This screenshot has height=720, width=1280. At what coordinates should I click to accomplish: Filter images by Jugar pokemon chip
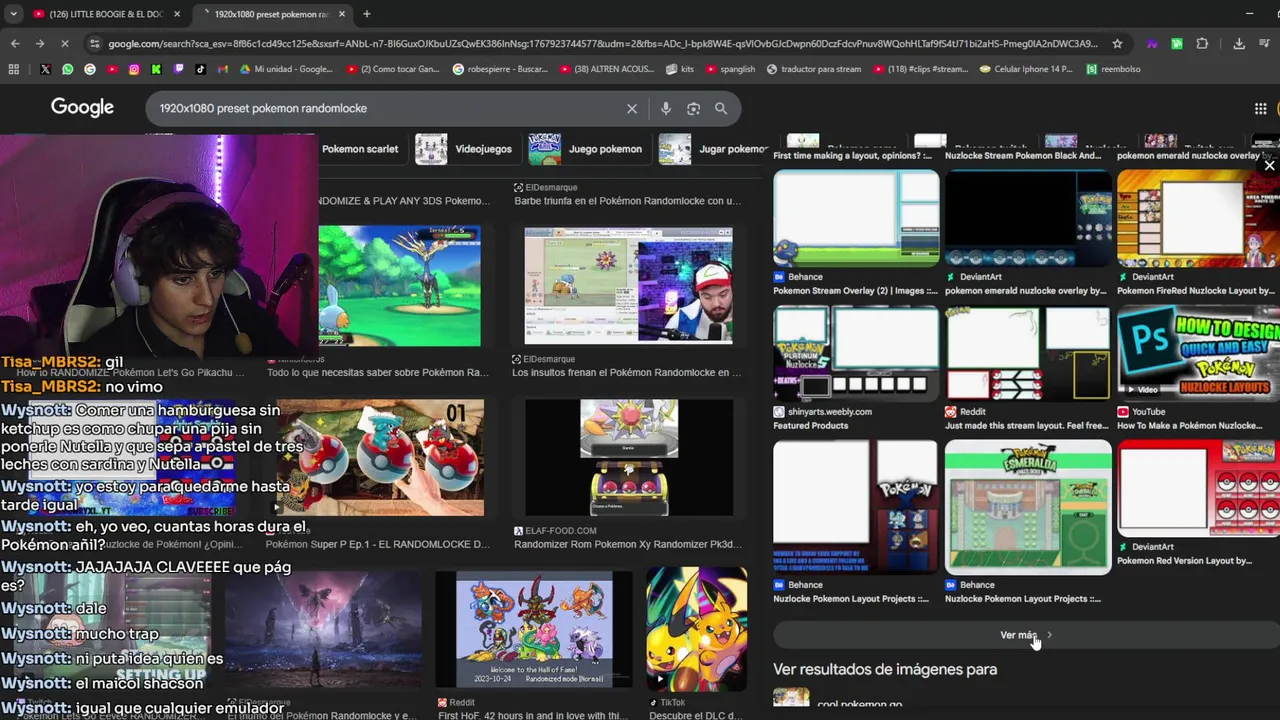coord(713,149)
